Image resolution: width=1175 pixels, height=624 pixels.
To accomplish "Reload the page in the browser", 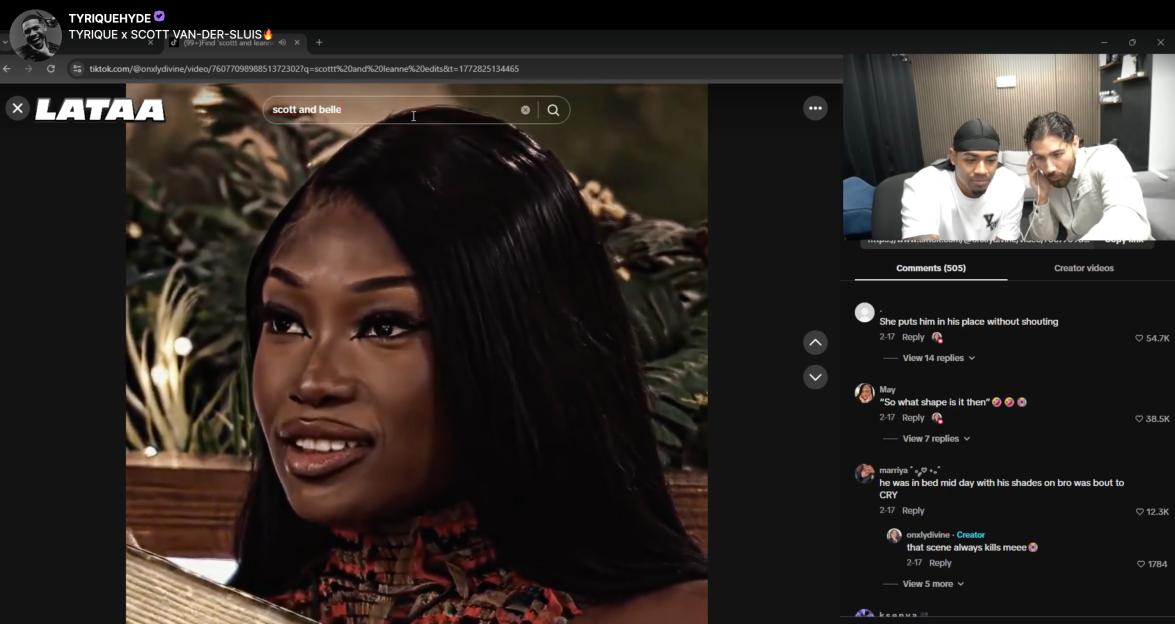I will tap(50, 69).
